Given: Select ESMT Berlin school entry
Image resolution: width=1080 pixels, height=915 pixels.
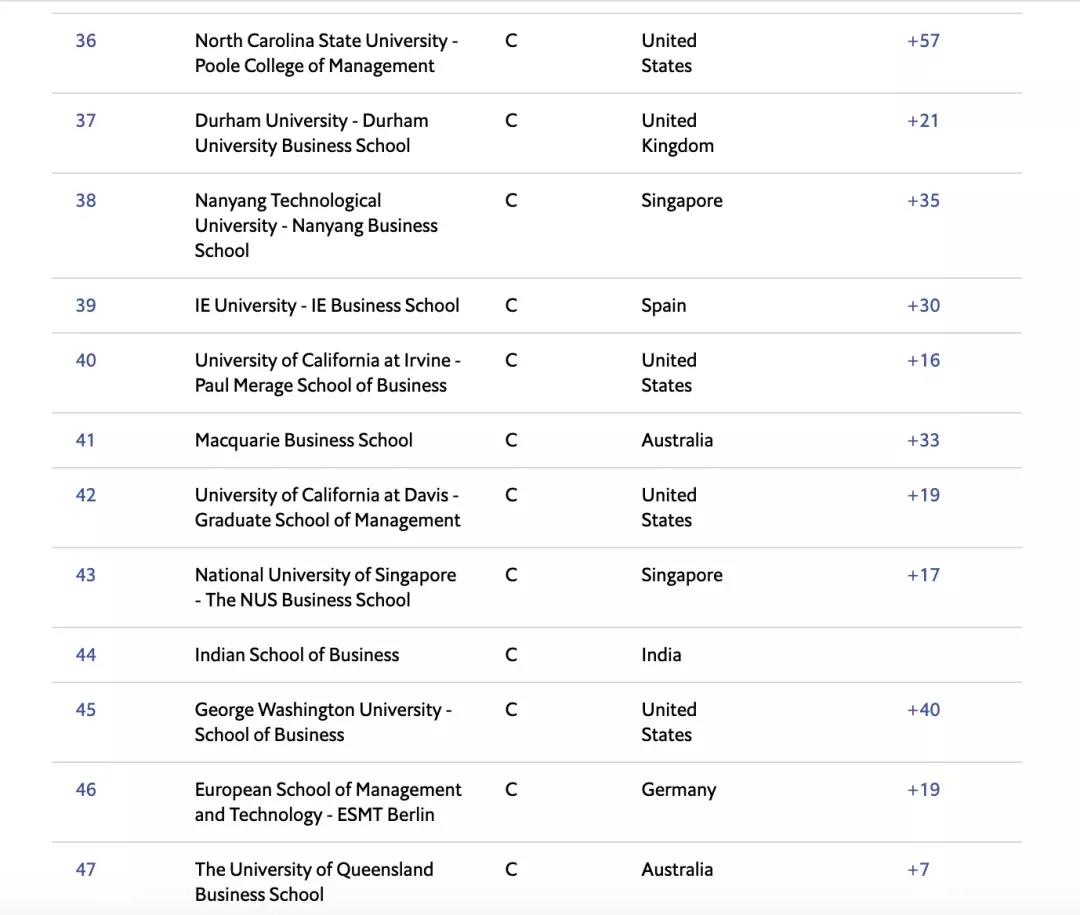Looking at the screenshot, I should [327, 802].
